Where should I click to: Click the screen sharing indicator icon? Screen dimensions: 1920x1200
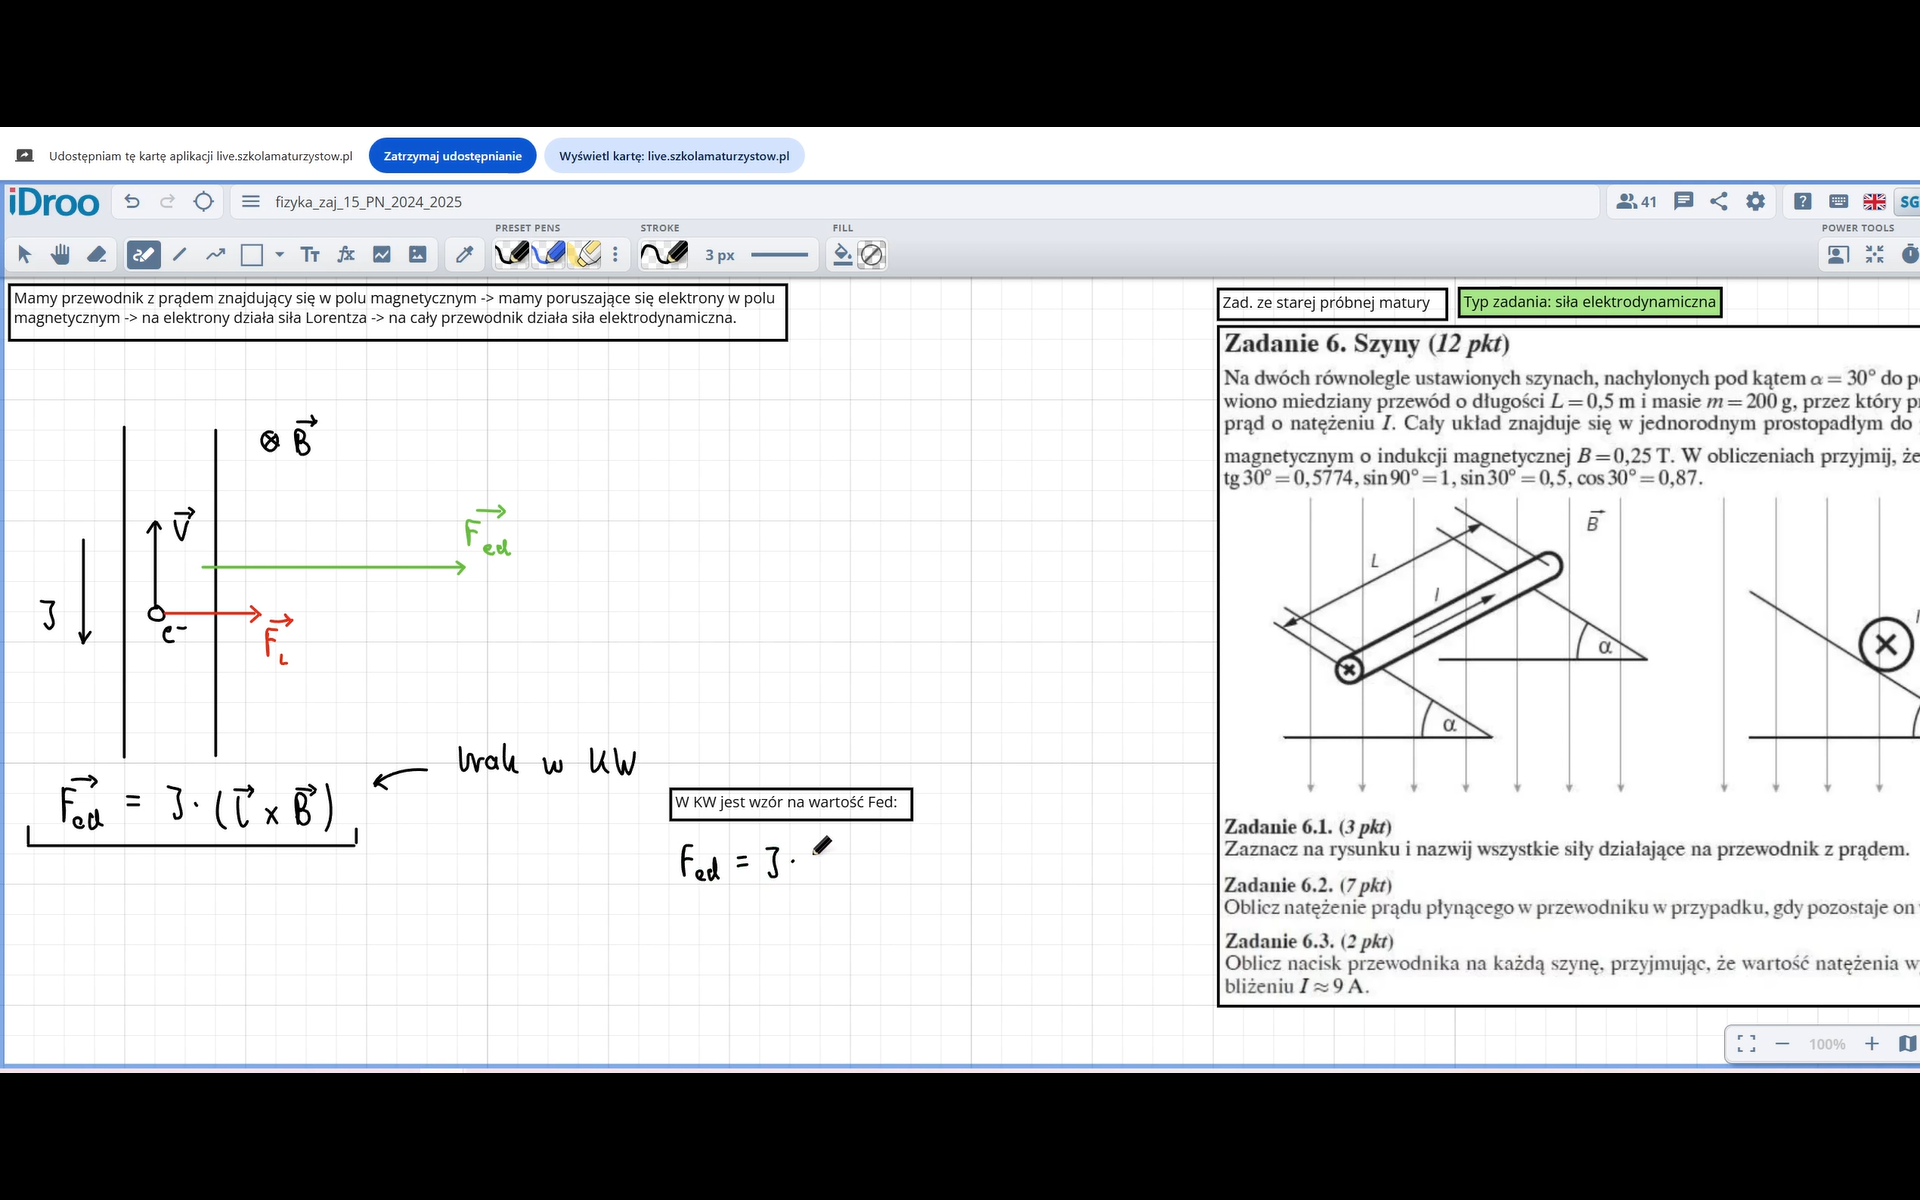point(25,156)
